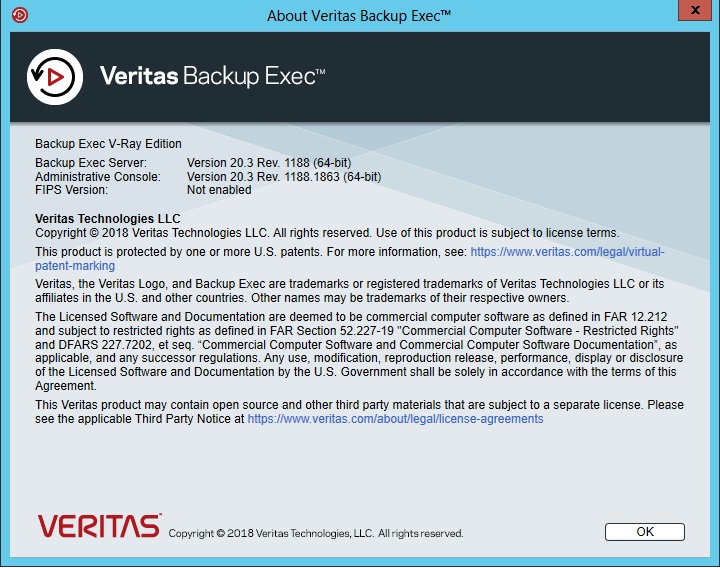Open the virtual patent marking link
720x568 pixels.
click(567, 252)
